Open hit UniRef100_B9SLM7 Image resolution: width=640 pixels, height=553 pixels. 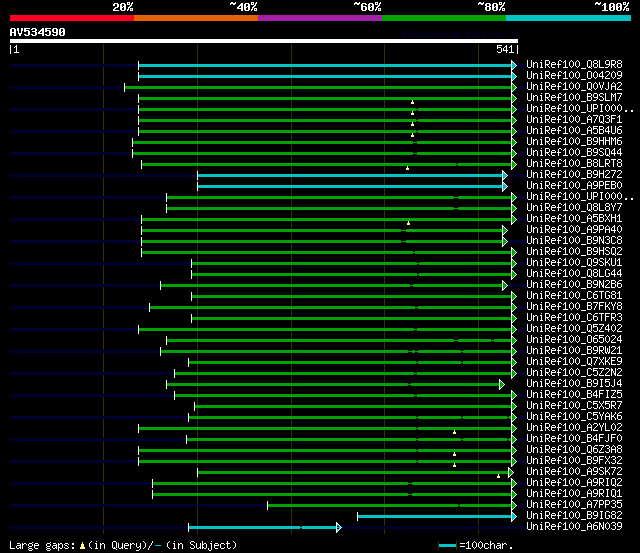tap(574, 98)
